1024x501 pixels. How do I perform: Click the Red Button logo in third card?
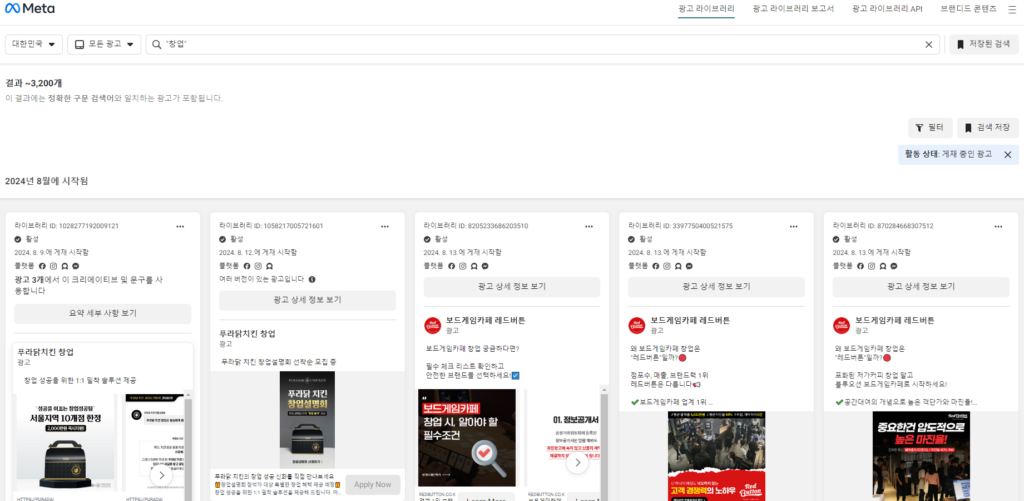pos(432,325)
